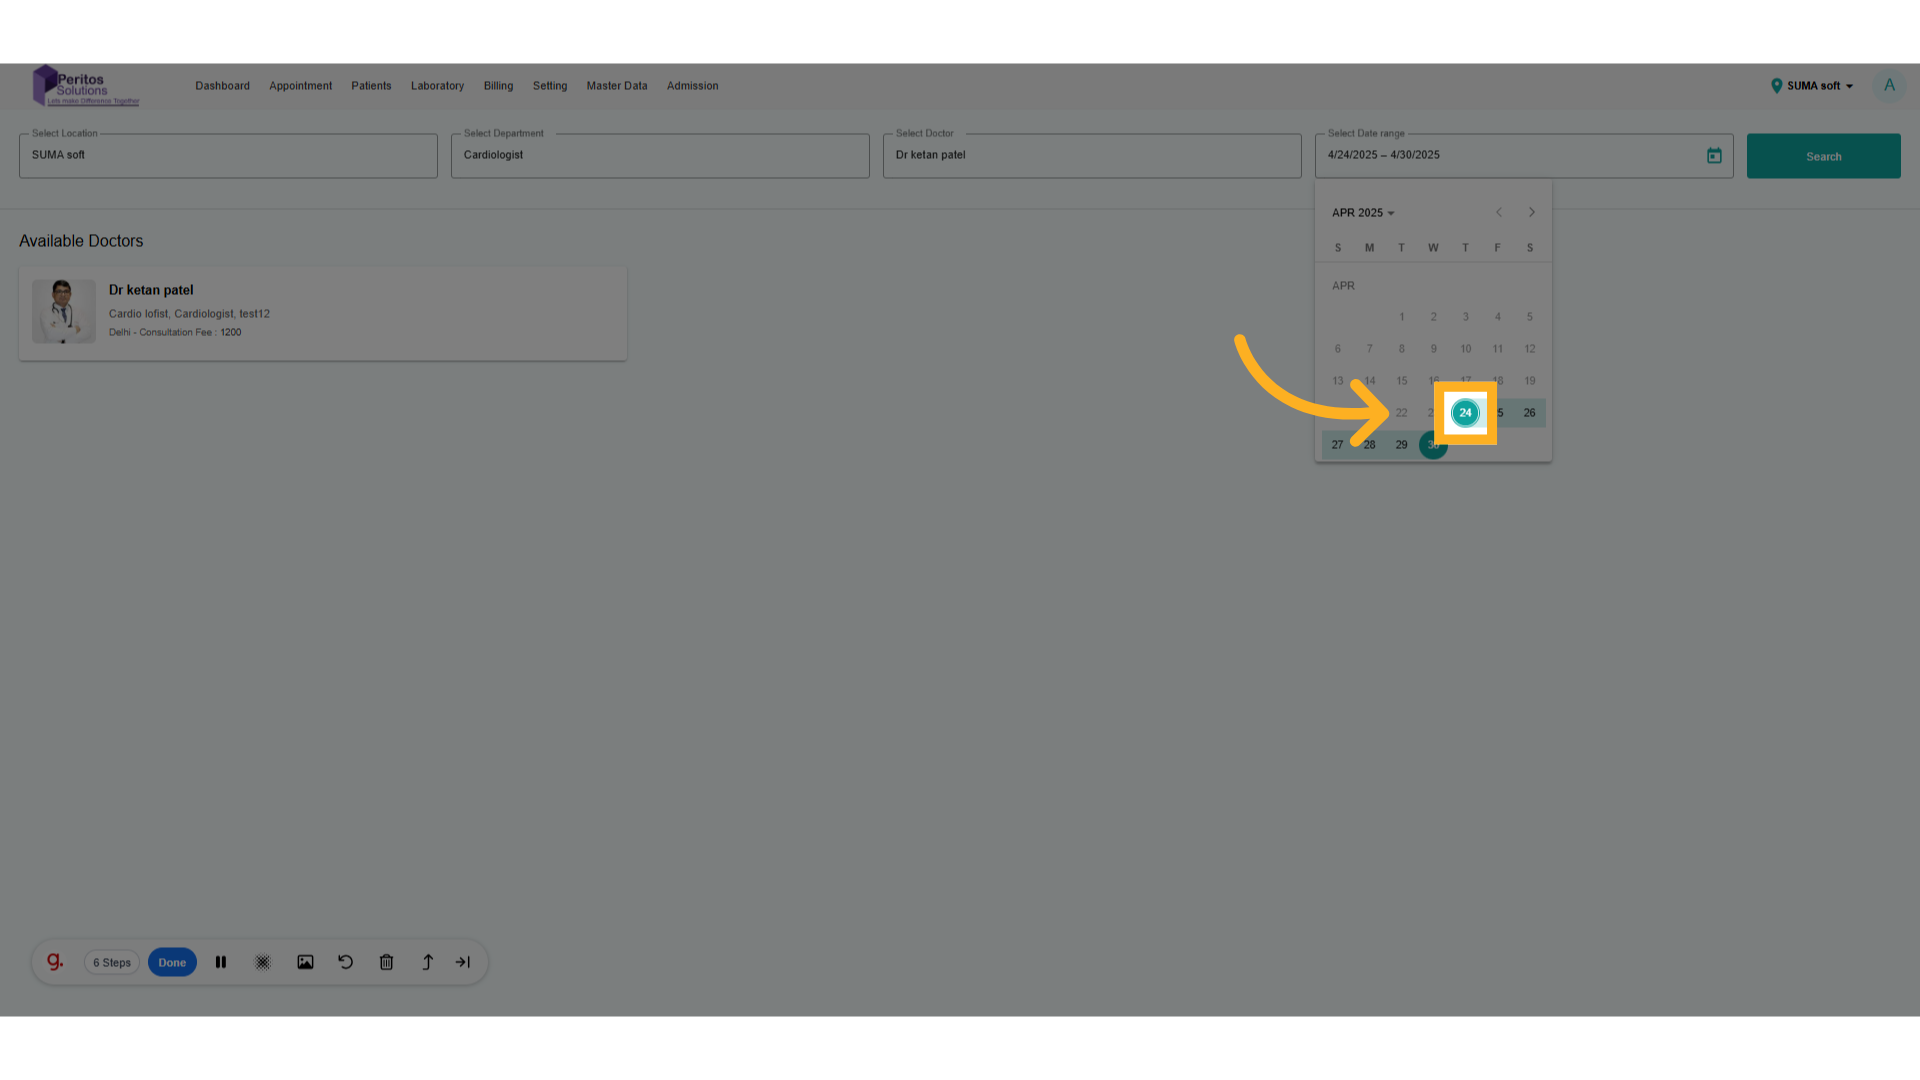This screenshot has width=1920, height=1080.
Task: Click the location pin icon near SUMA soft
Action: click(x=1778, y=86)
